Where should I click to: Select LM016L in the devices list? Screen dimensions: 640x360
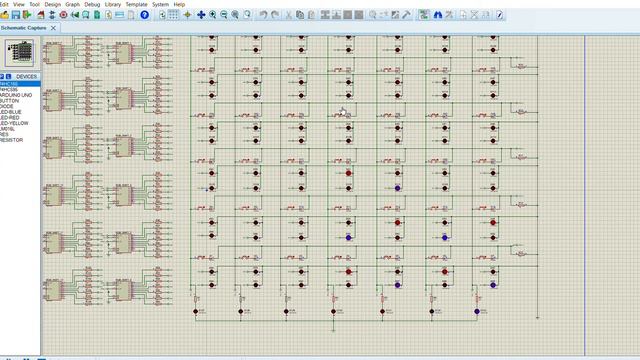coord(7,129)
